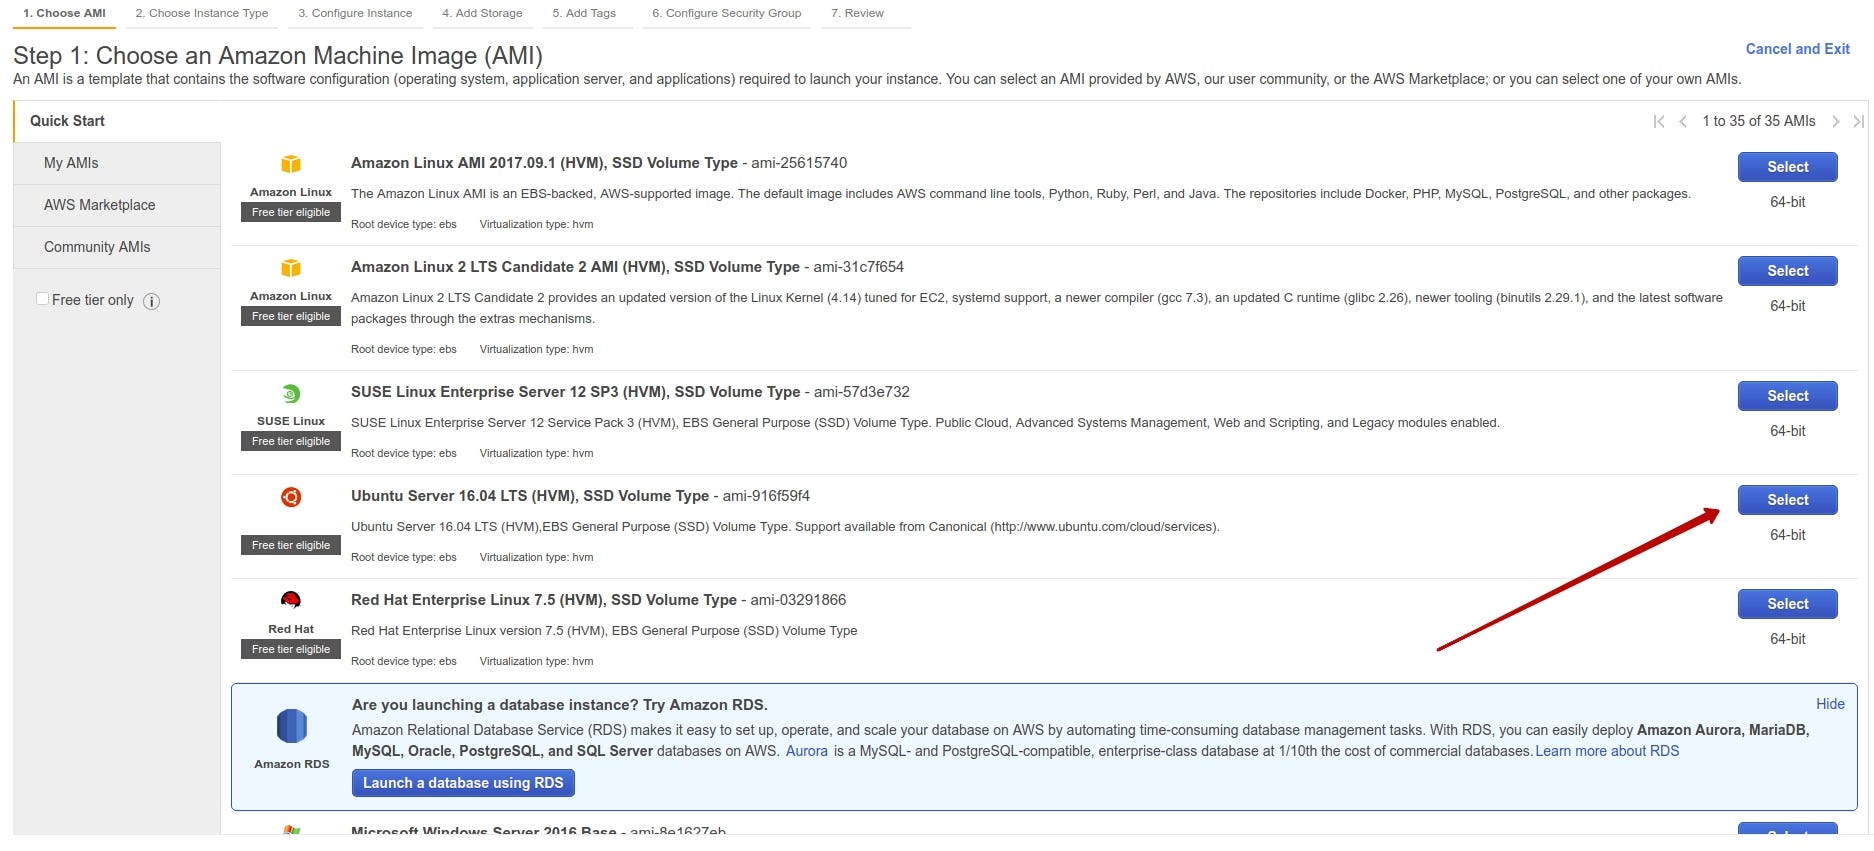Select Red Hat Enterprise Linux 7.5 image
Screen dimensions: 1874x851
click(1787, 604)
